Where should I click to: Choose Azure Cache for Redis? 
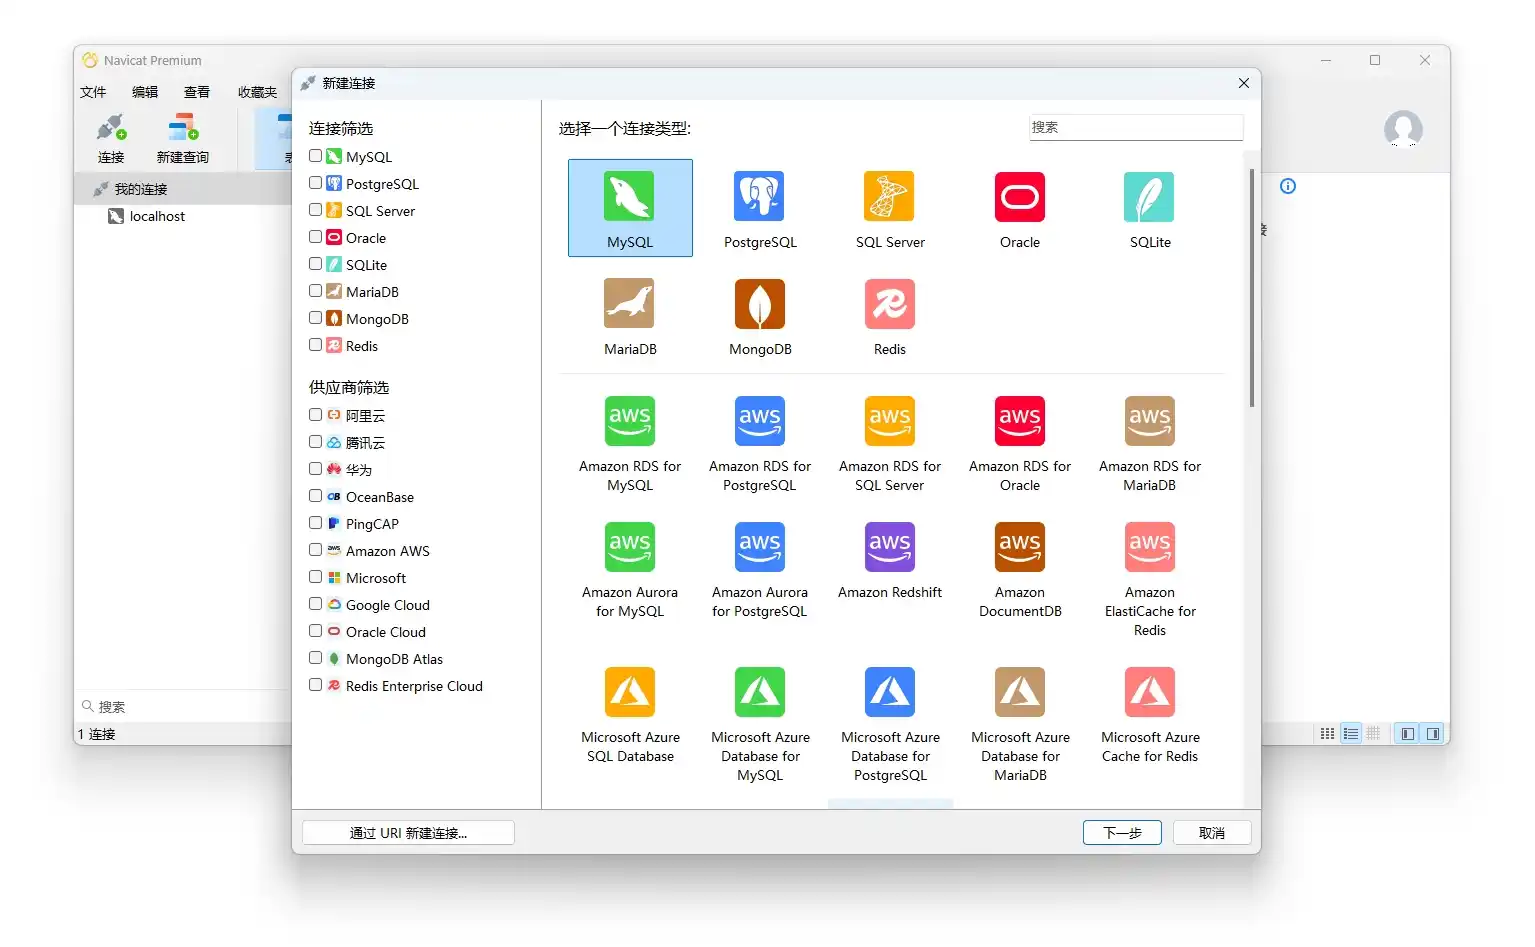(1150, 715)
